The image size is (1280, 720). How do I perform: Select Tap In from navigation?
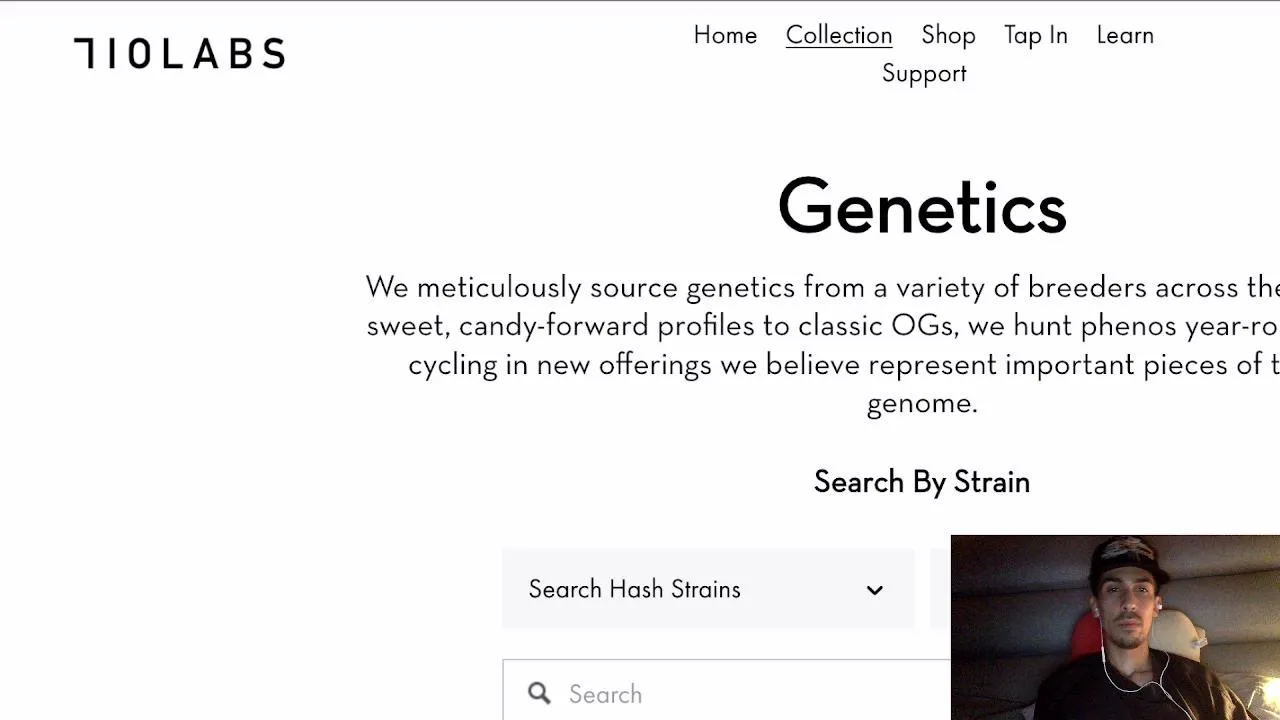(x=1035, y=35)
